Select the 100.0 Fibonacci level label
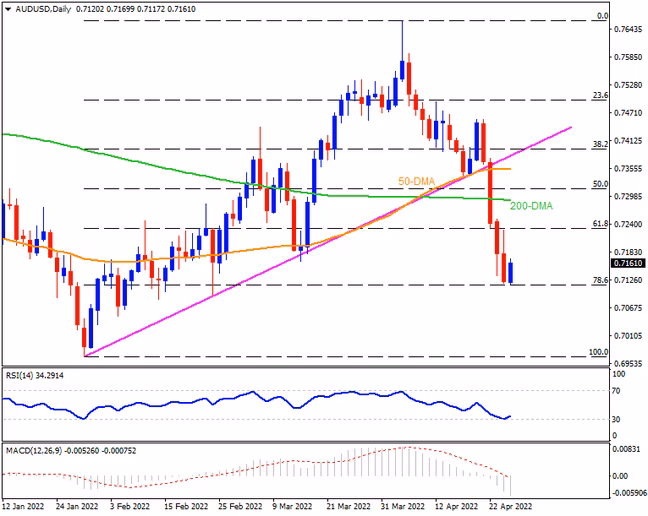 (598, 352)
